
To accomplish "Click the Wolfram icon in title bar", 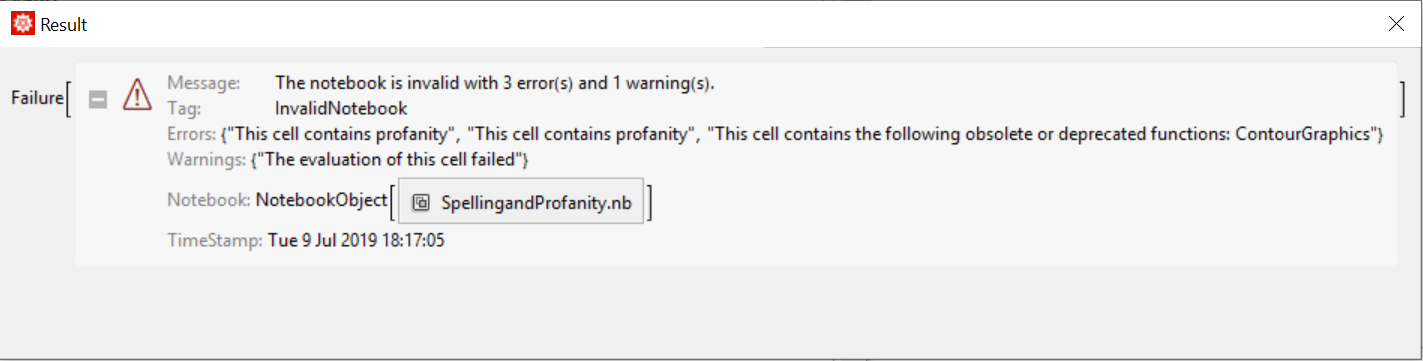I will (21, 24).
